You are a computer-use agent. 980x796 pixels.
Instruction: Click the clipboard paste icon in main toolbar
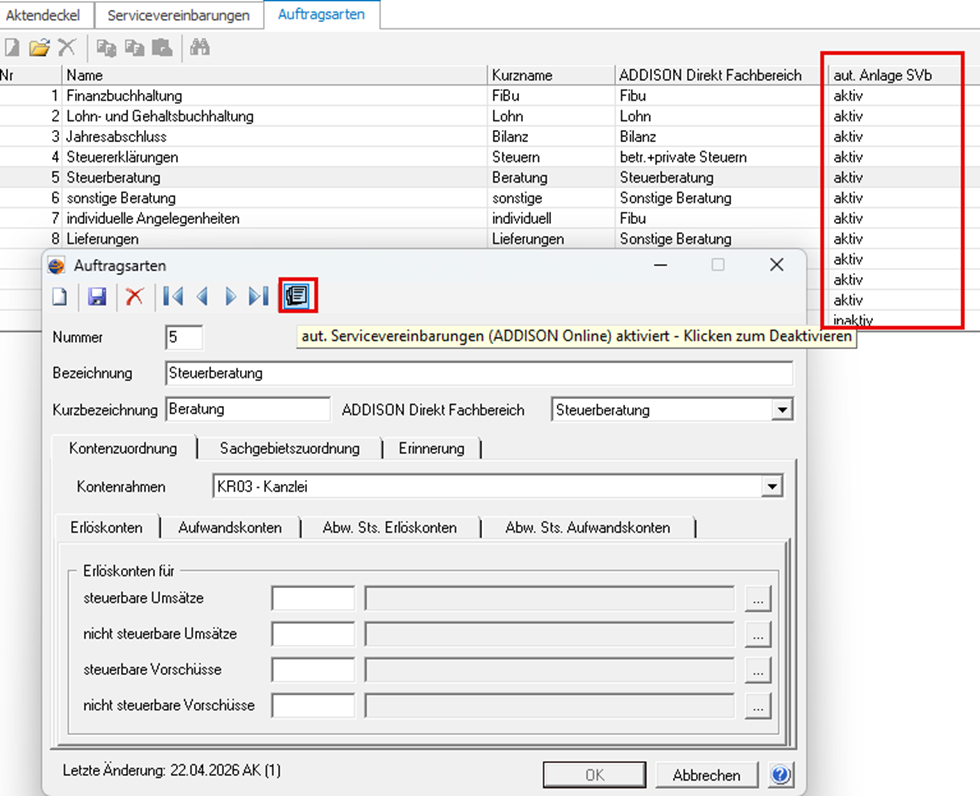pos(162,47)
